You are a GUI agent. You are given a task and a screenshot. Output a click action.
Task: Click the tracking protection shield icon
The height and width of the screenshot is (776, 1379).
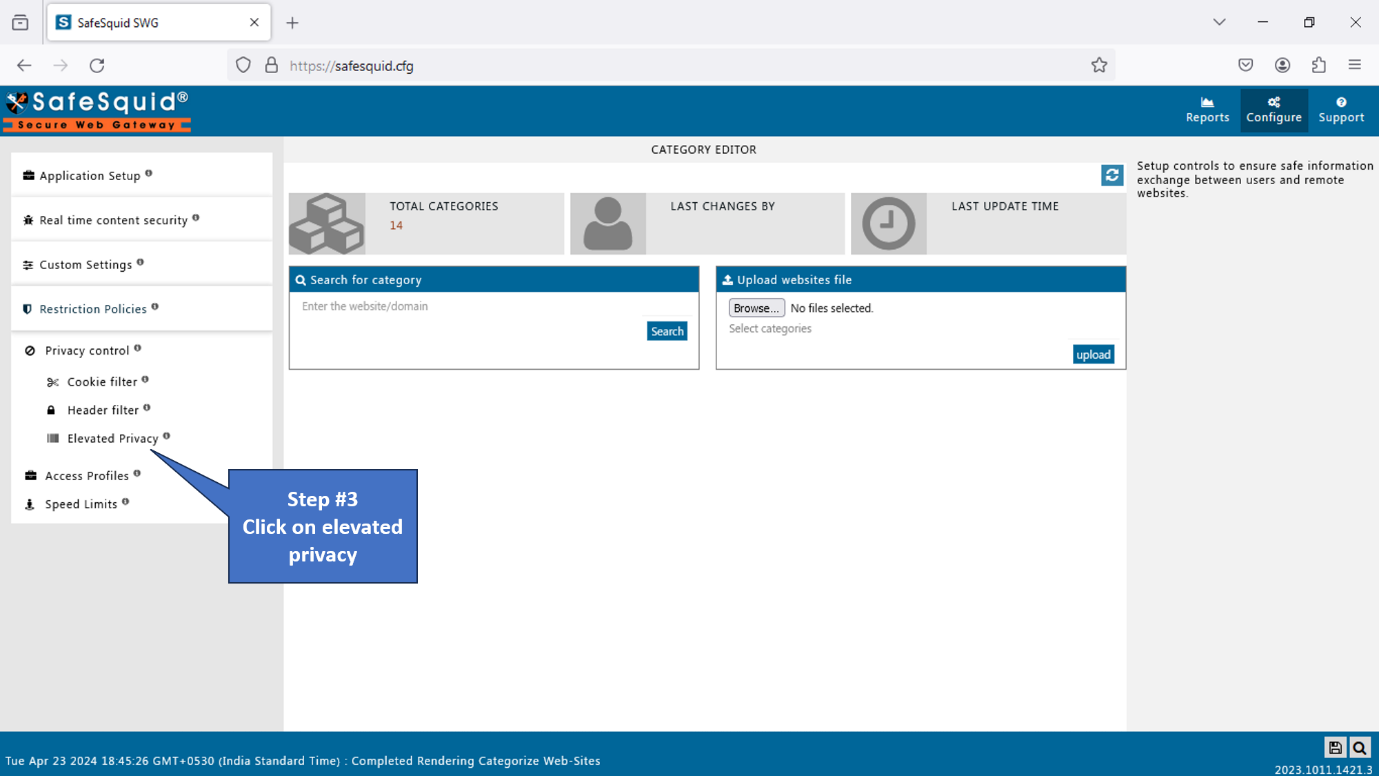pyautogui.click(x=243, y=65)
